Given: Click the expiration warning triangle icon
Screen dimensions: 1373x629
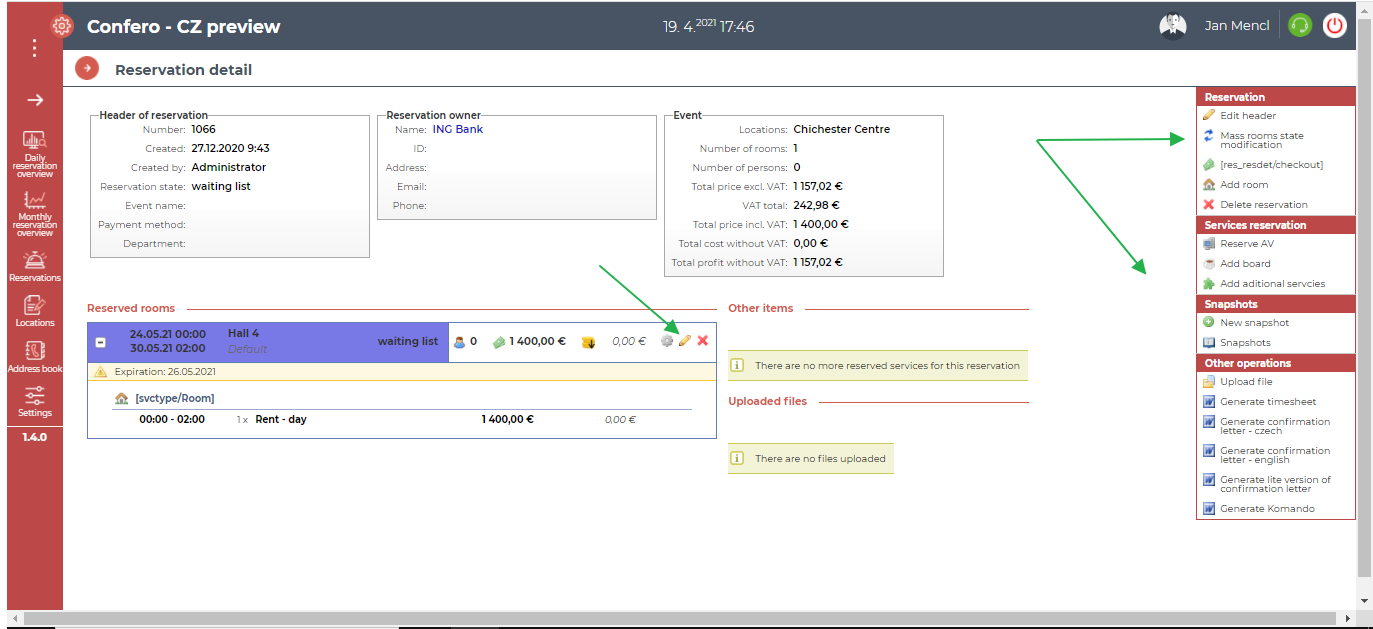Looking at the screenshot, I should [100, 372].
